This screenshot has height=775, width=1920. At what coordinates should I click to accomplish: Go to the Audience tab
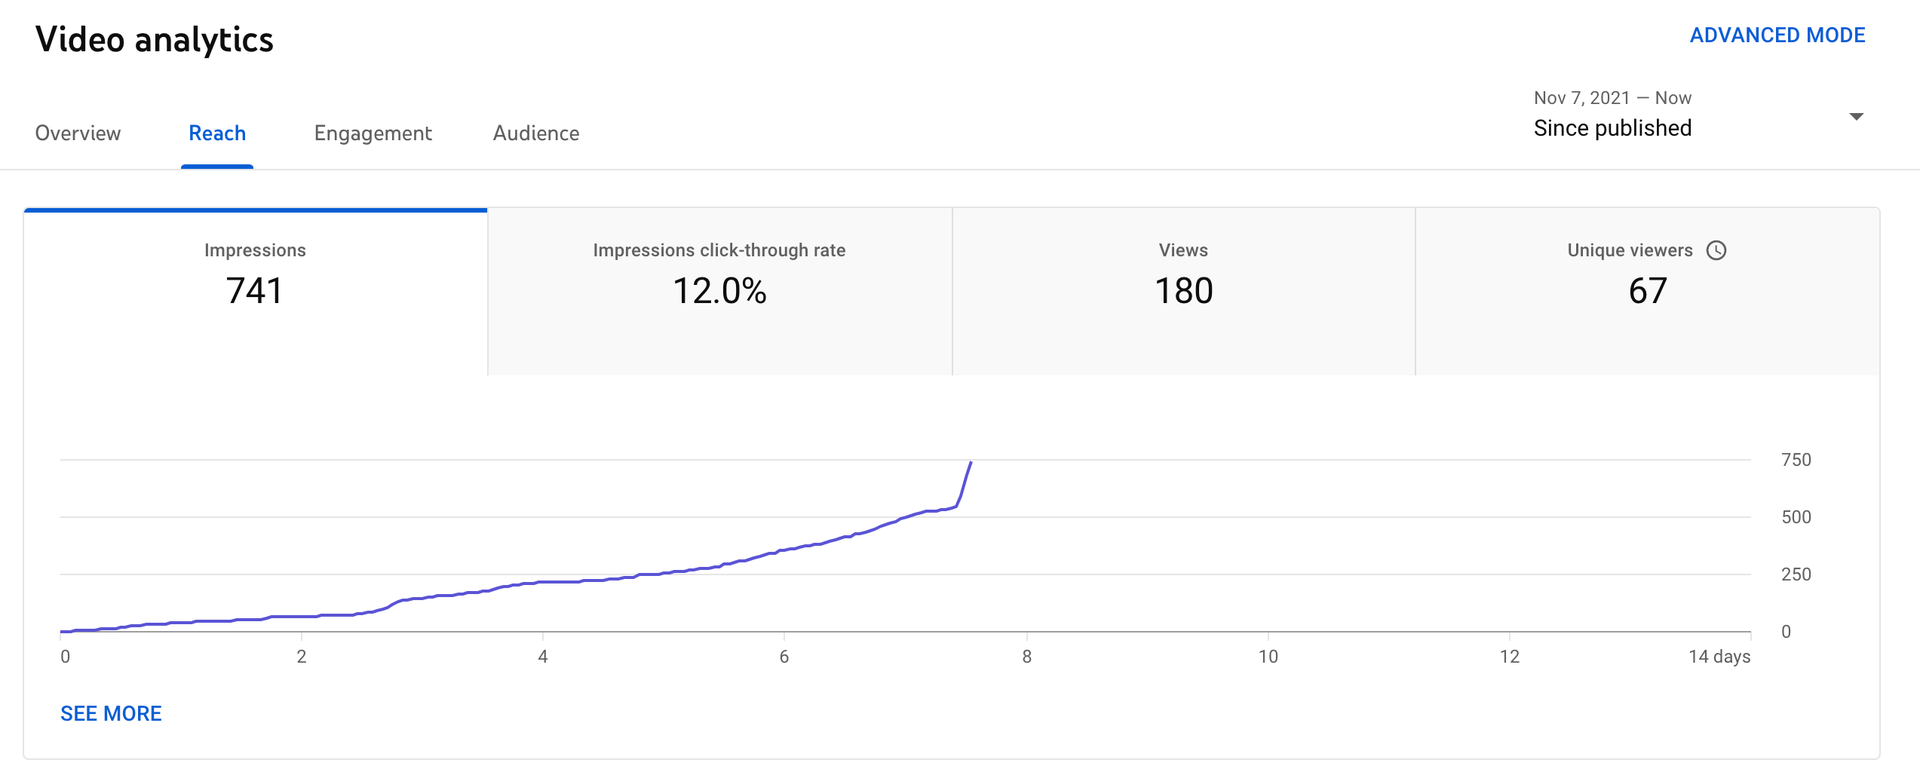pos(536,133)
